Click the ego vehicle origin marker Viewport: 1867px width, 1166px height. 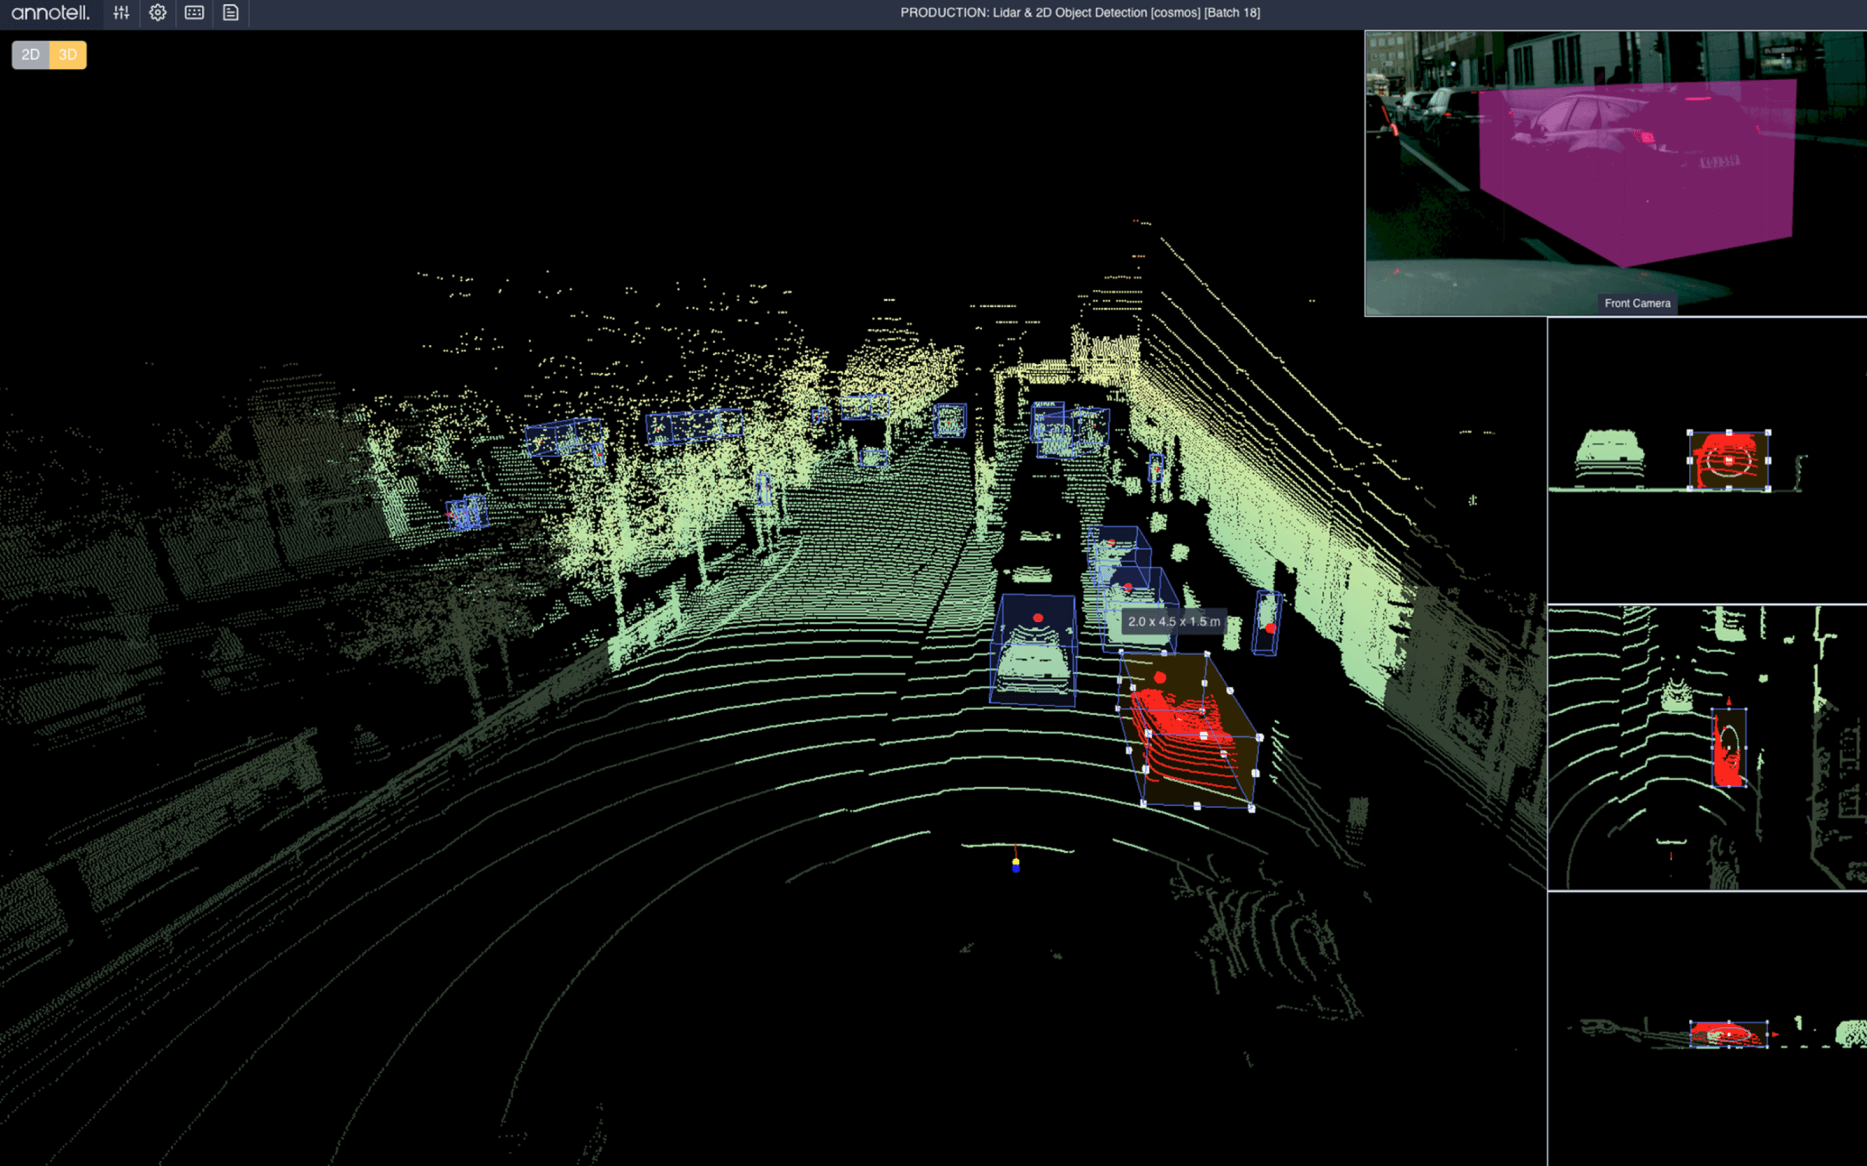[x=1016, y=863]
